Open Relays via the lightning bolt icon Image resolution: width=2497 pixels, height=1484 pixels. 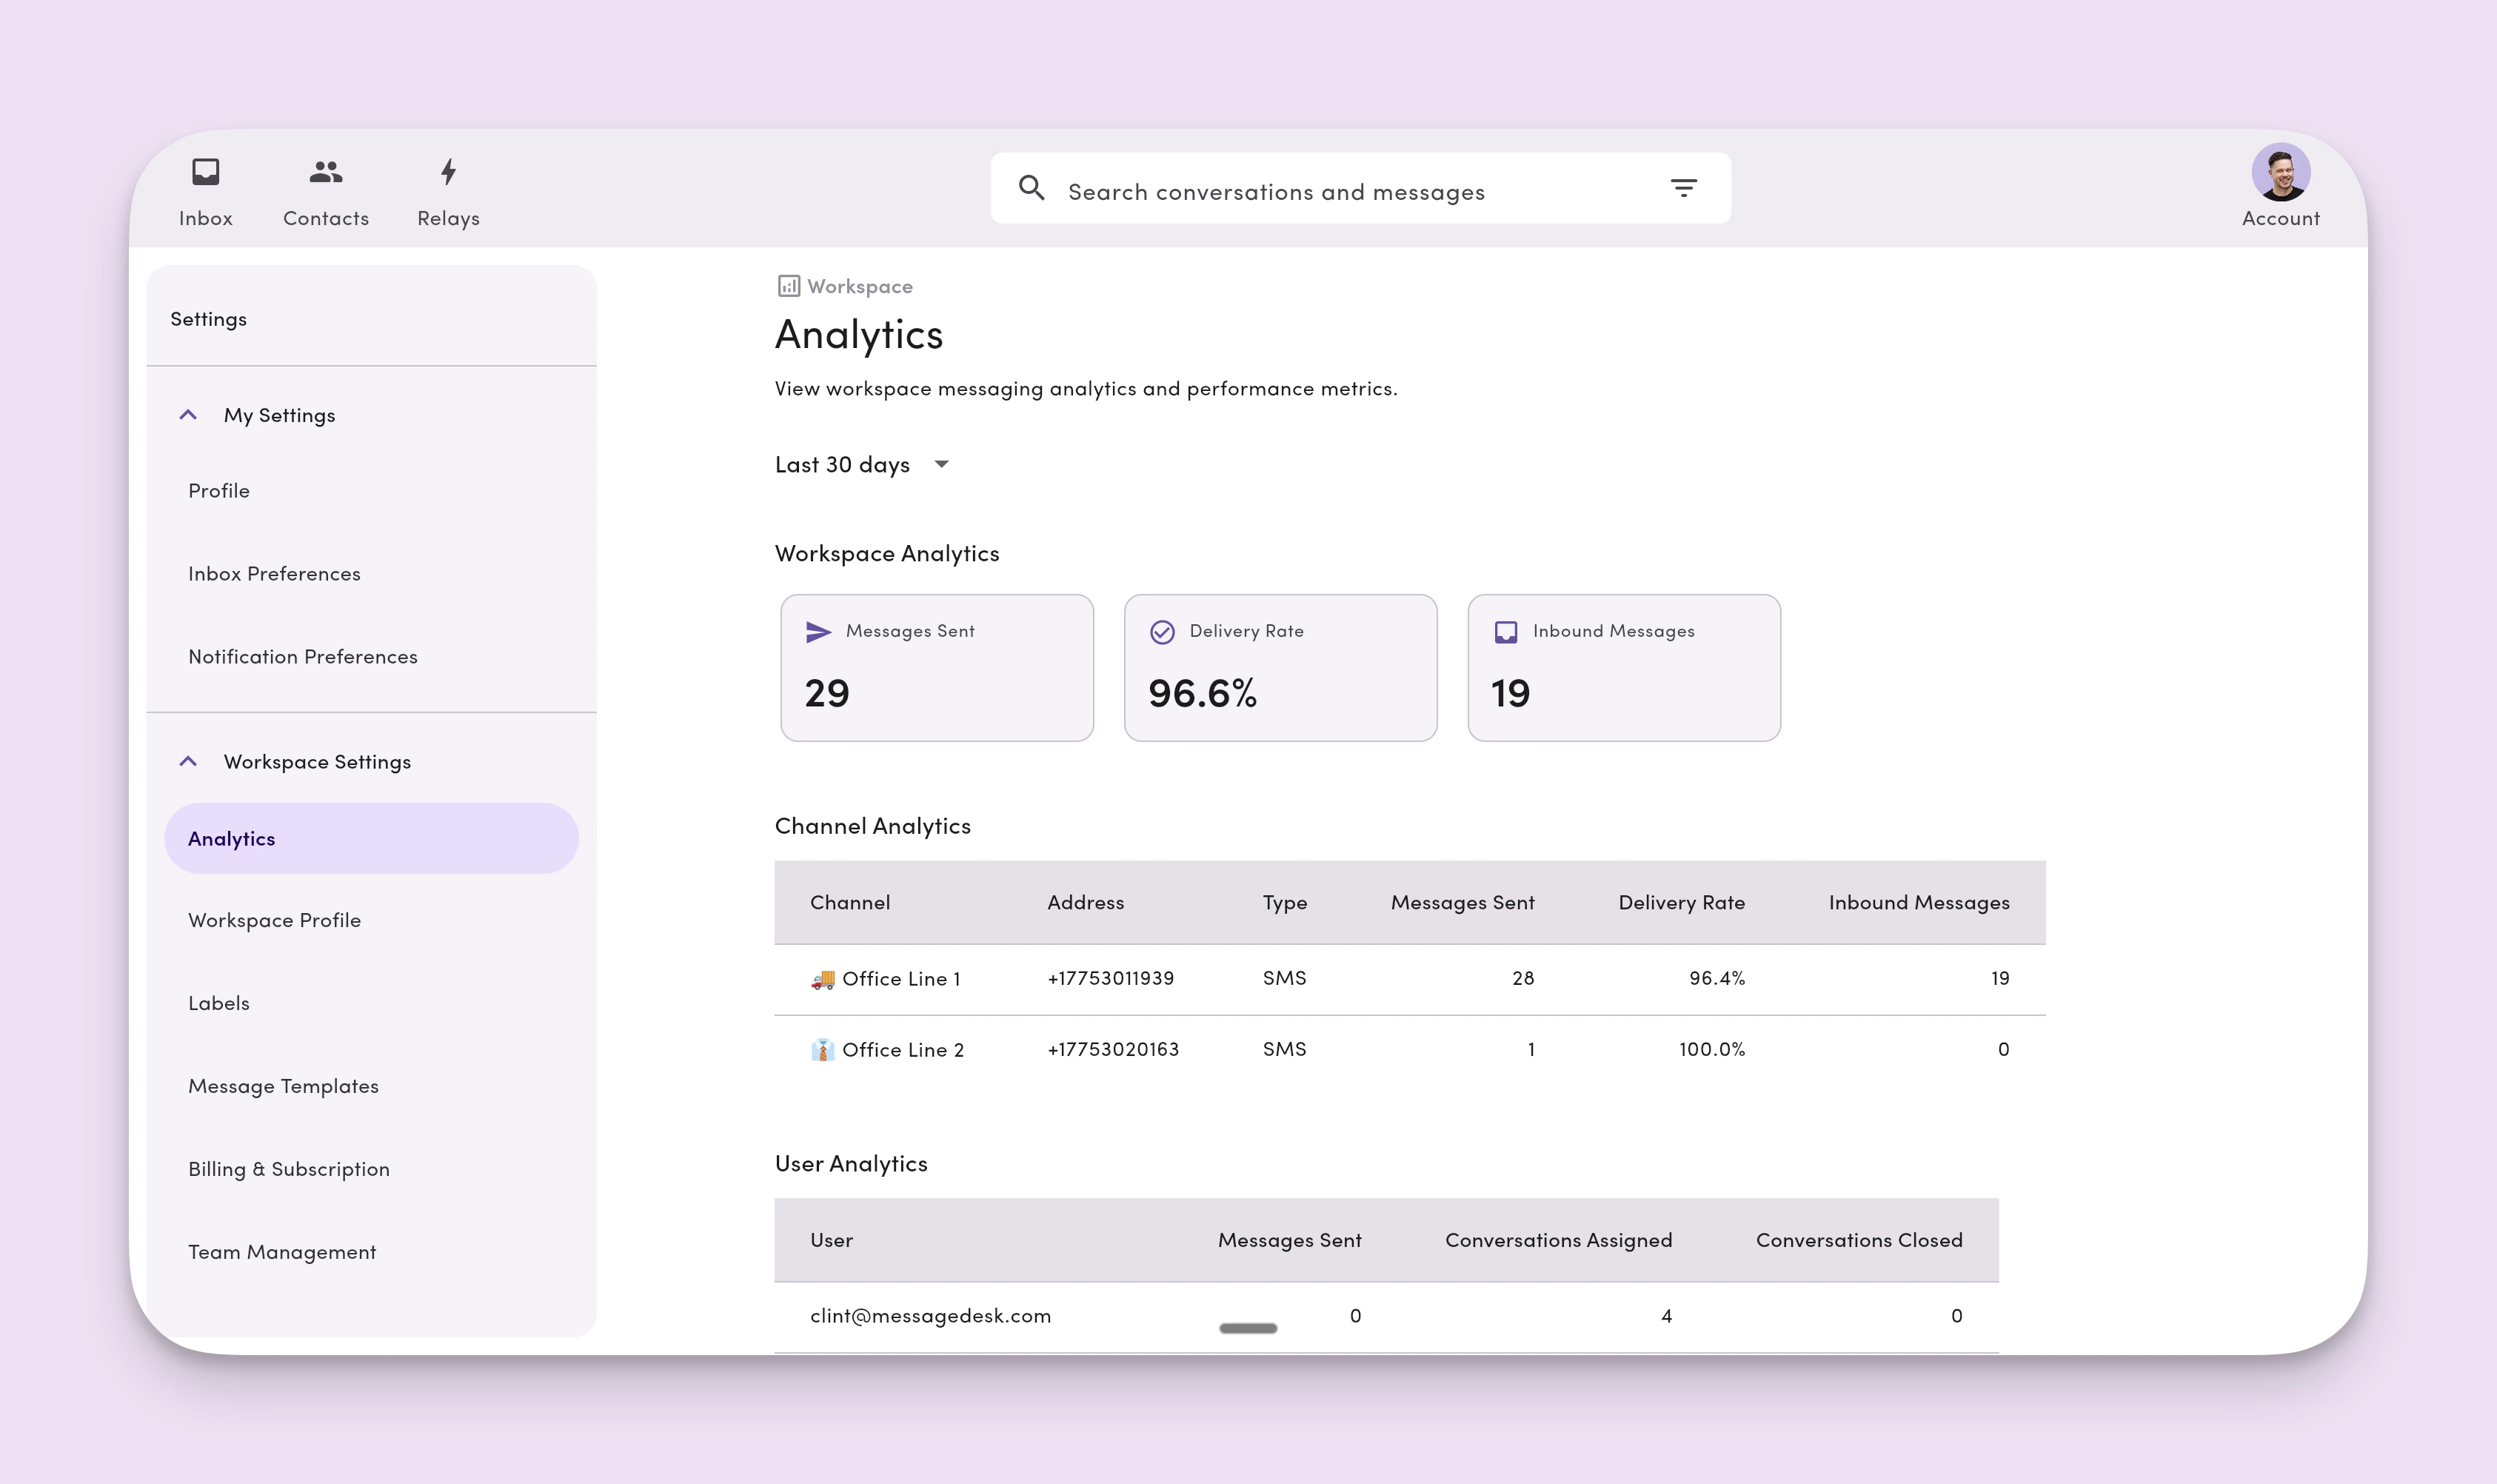pos(446,172)
